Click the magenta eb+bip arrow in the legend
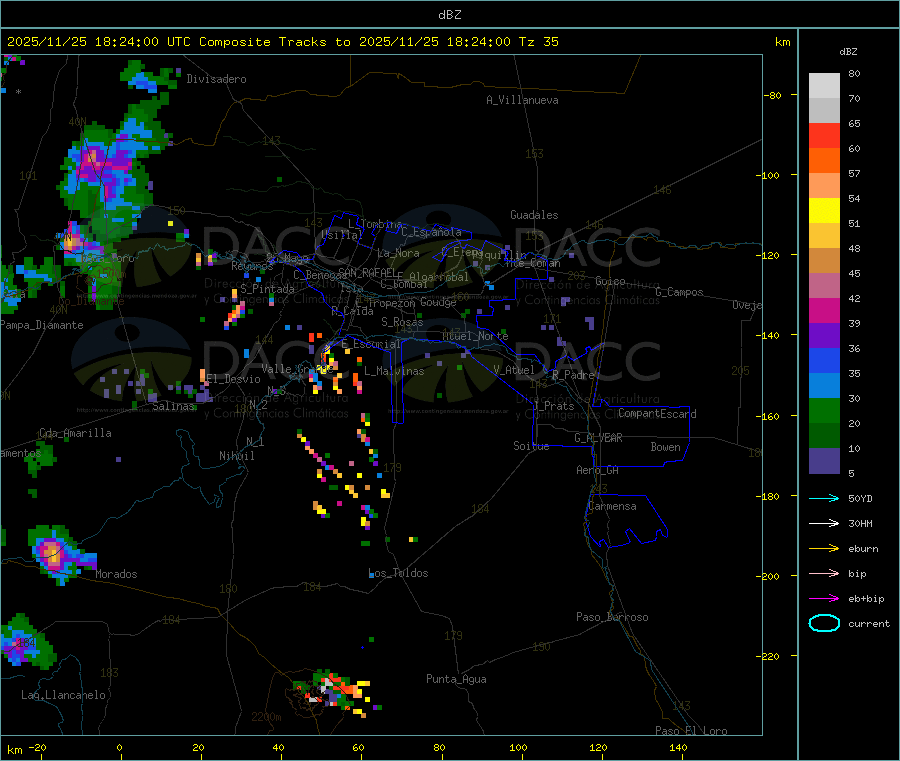900x761 pixels. [824, 599]
